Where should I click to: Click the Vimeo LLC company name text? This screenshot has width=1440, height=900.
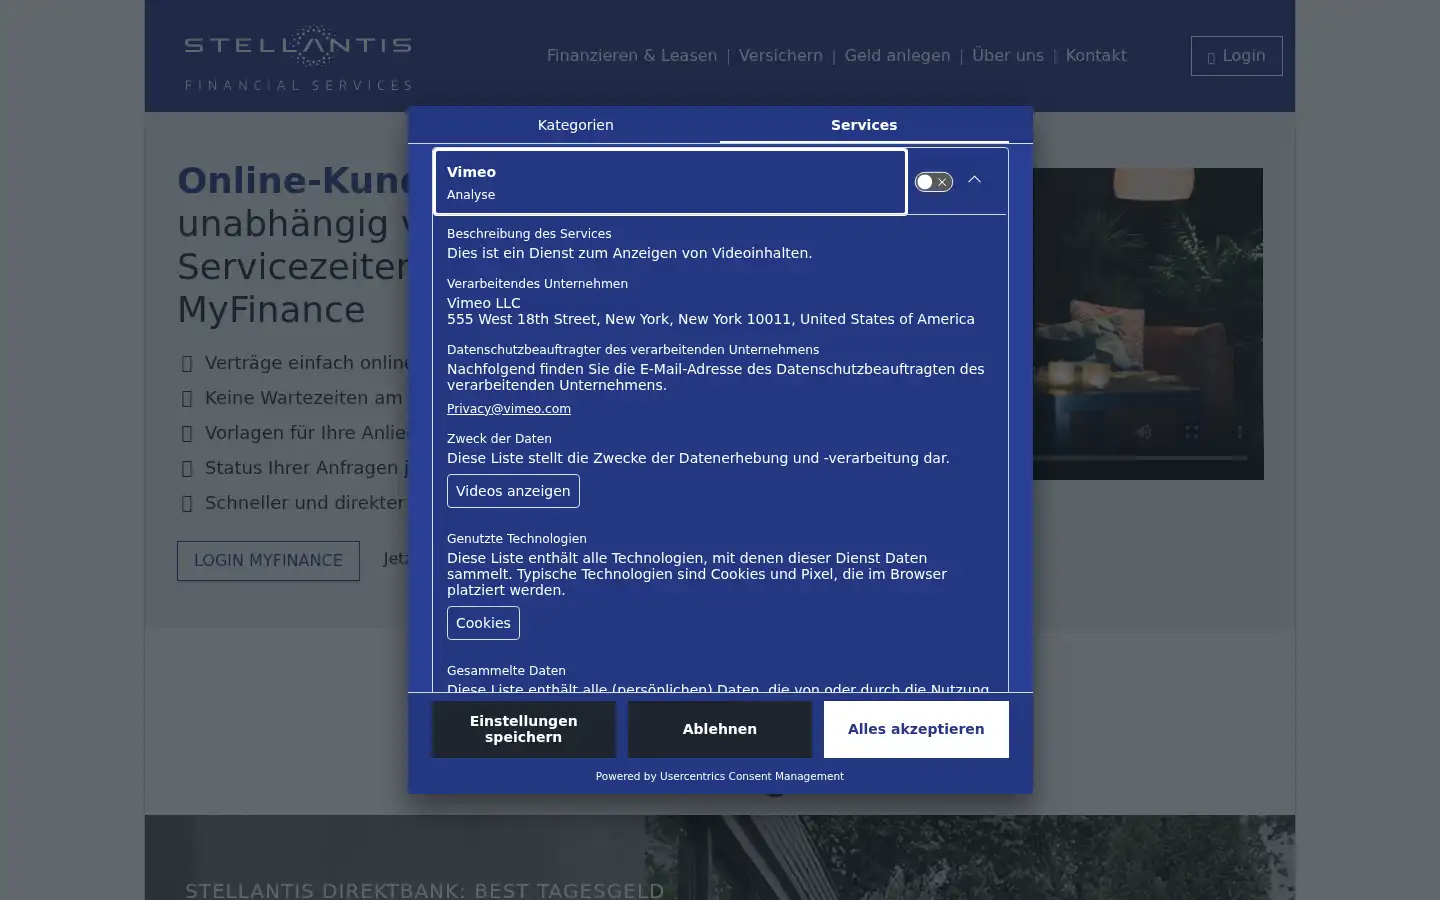tap(484, 303)
